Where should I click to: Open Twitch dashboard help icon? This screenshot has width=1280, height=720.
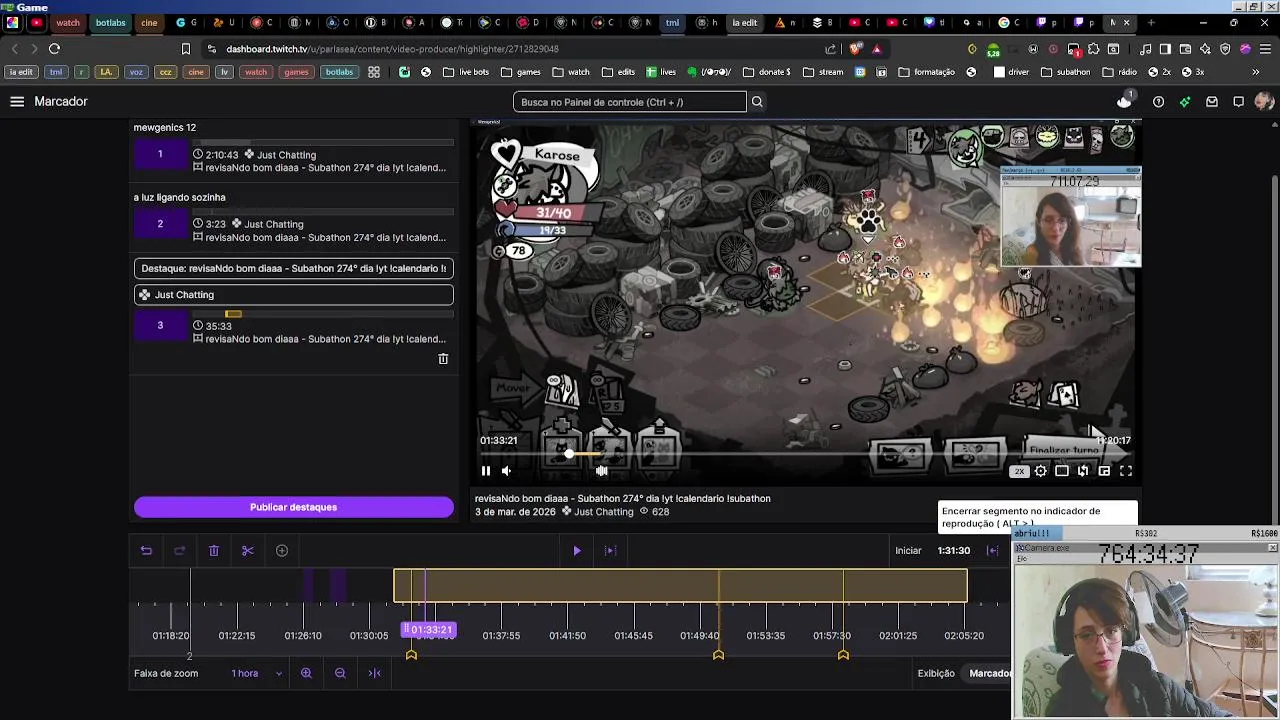(x=1158, y=101)
